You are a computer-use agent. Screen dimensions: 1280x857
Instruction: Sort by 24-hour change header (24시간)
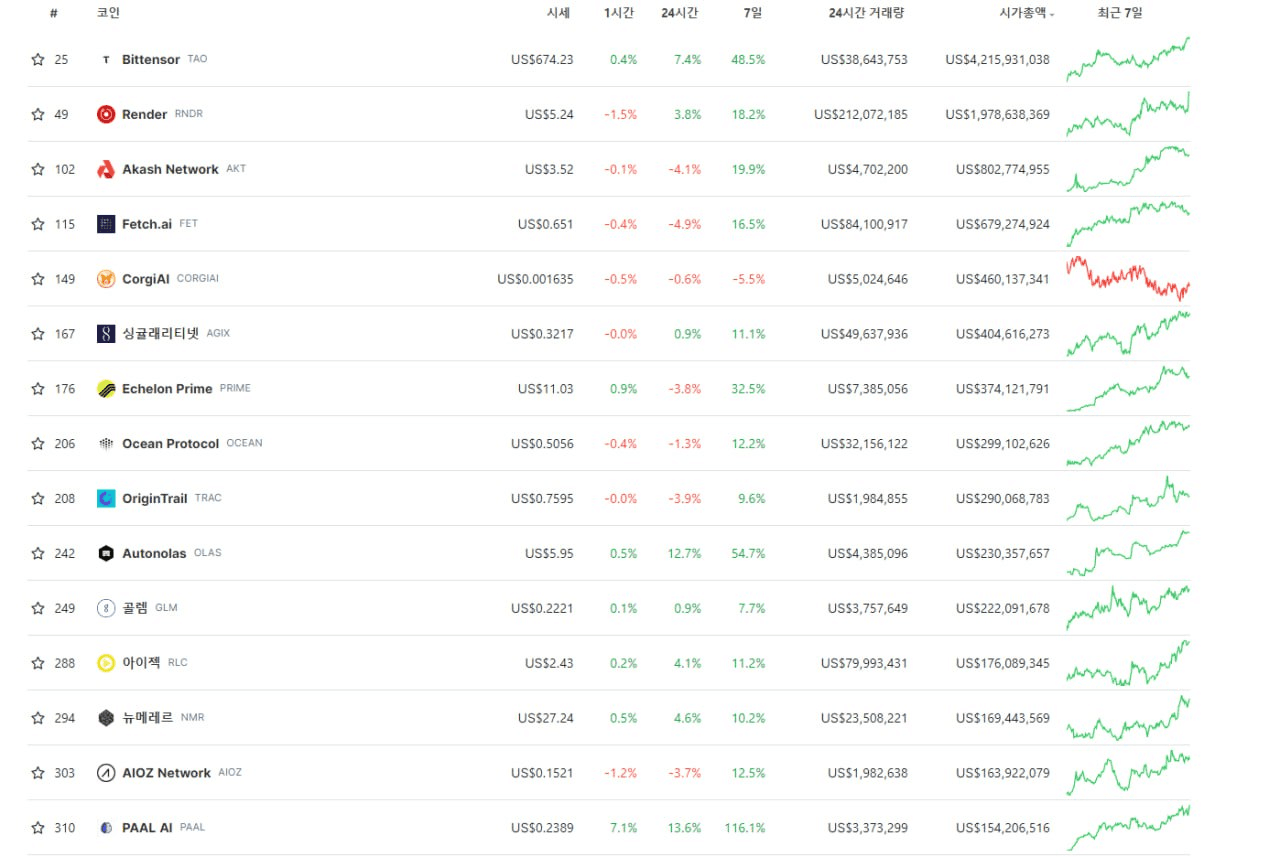(x=680, y=13)
